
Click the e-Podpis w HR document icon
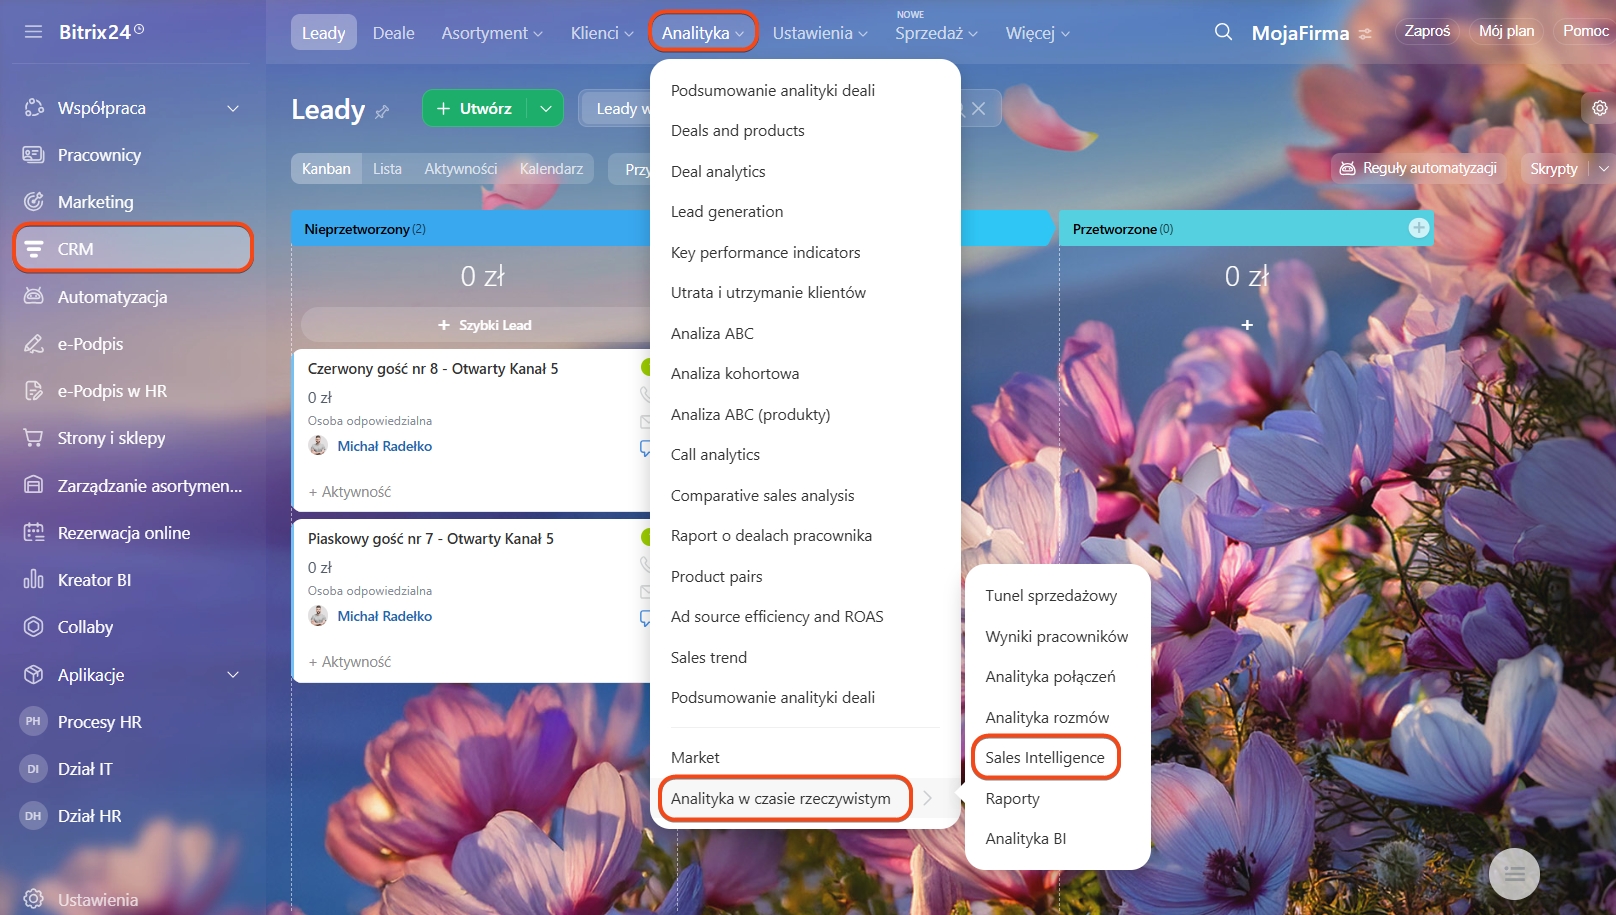coord(34,391)
